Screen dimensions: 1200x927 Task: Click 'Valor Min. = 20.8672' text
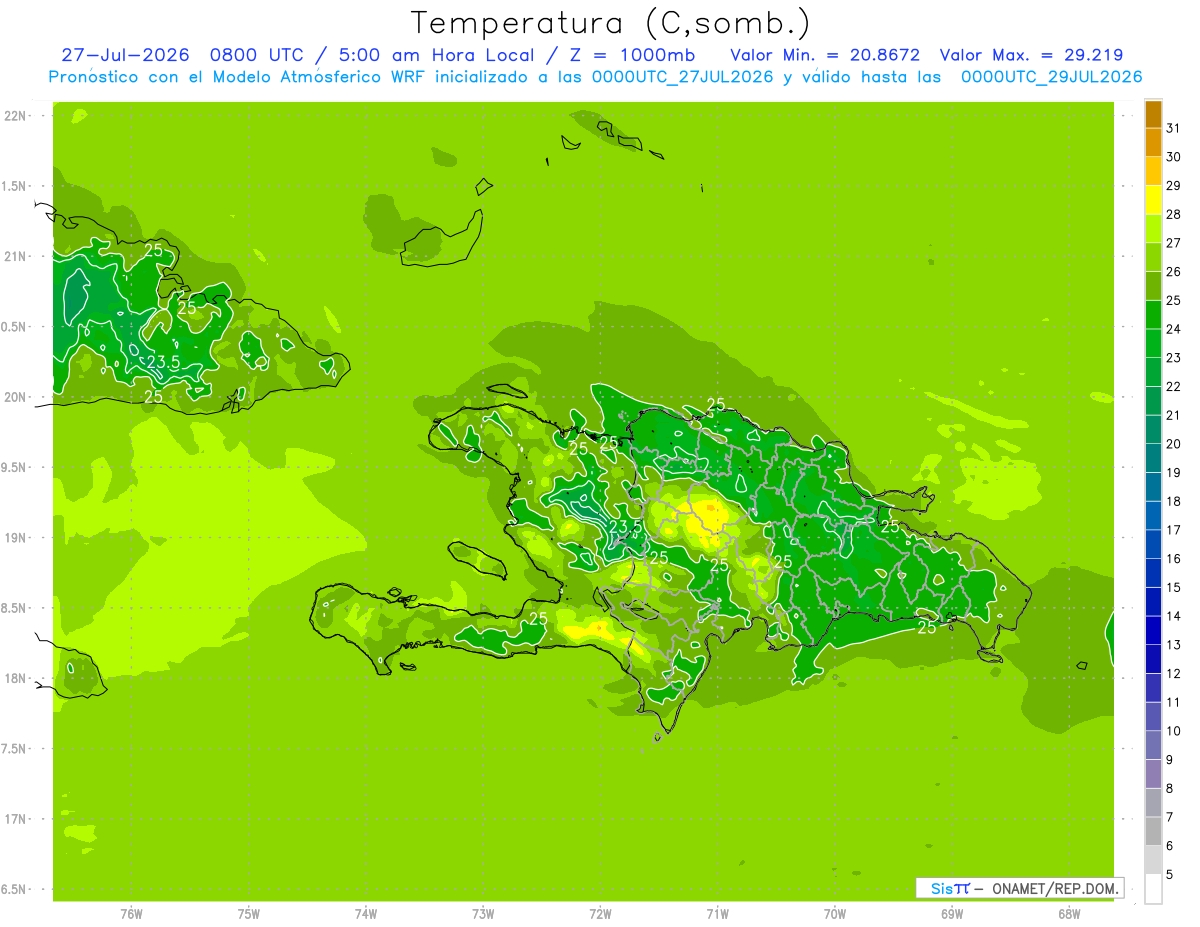click(825, 55)
